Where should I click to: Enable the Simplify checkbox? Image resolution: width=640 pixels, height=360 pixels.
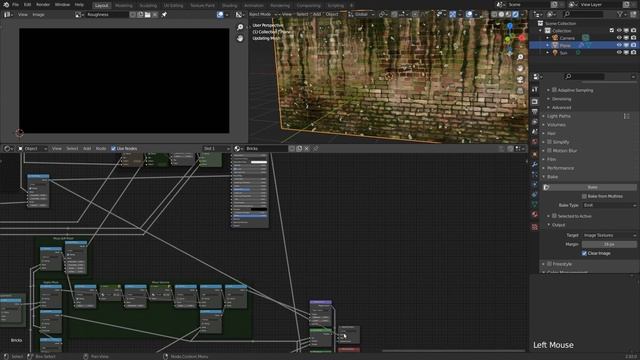click(x=549, y=142)
